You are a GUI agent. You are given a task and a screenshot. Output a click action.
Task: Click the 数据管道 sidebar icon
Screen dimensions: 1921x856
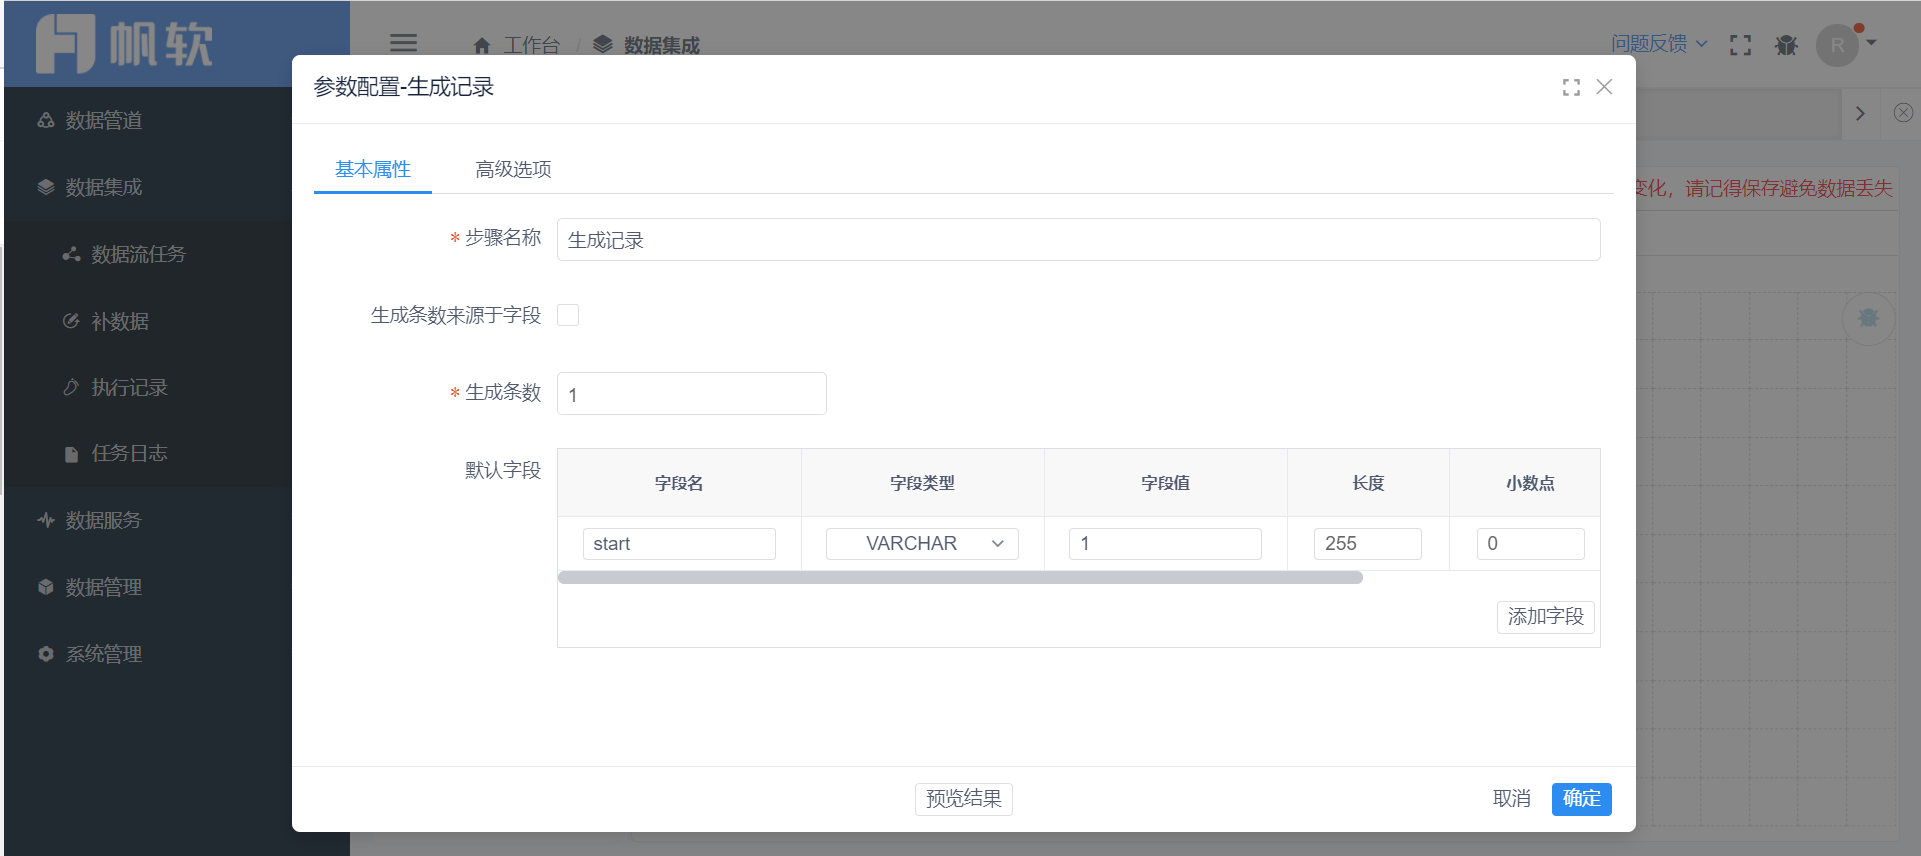click(x=45, y=120)
